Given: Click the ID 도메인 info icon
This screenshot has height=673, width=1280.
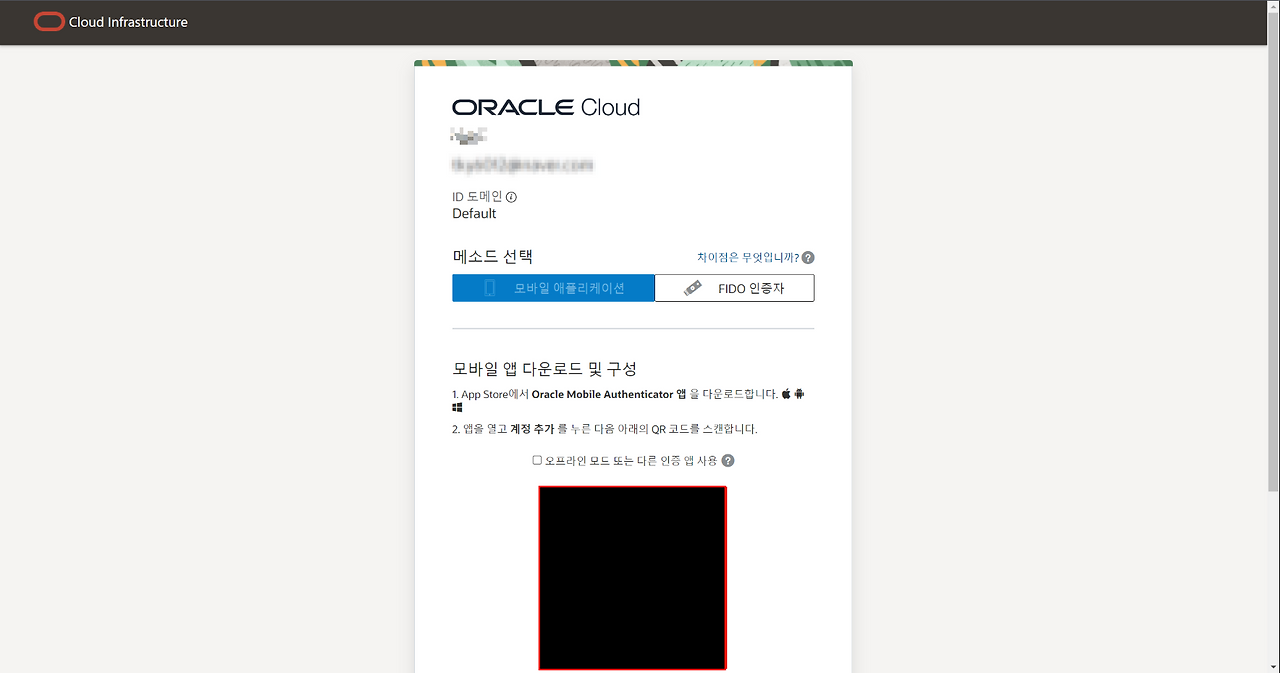Looking at the screenshot, I should coord(511,198).
